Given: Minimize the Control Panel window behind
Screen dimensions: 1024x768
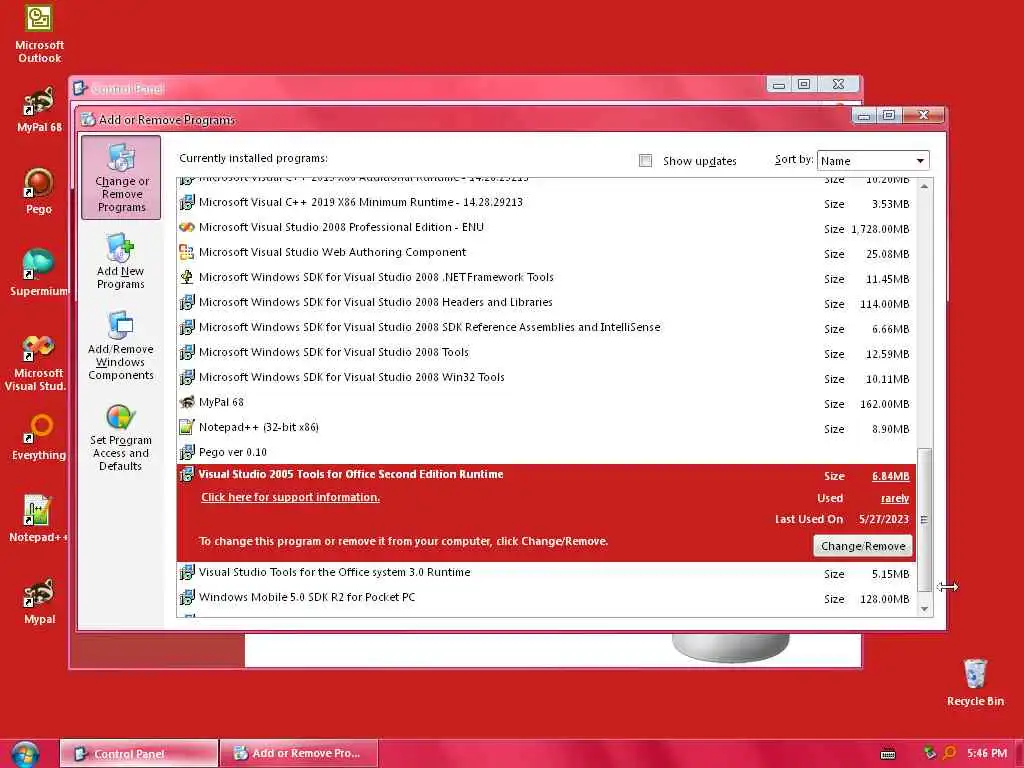Looking at the screenshot, I should (778, 85).
